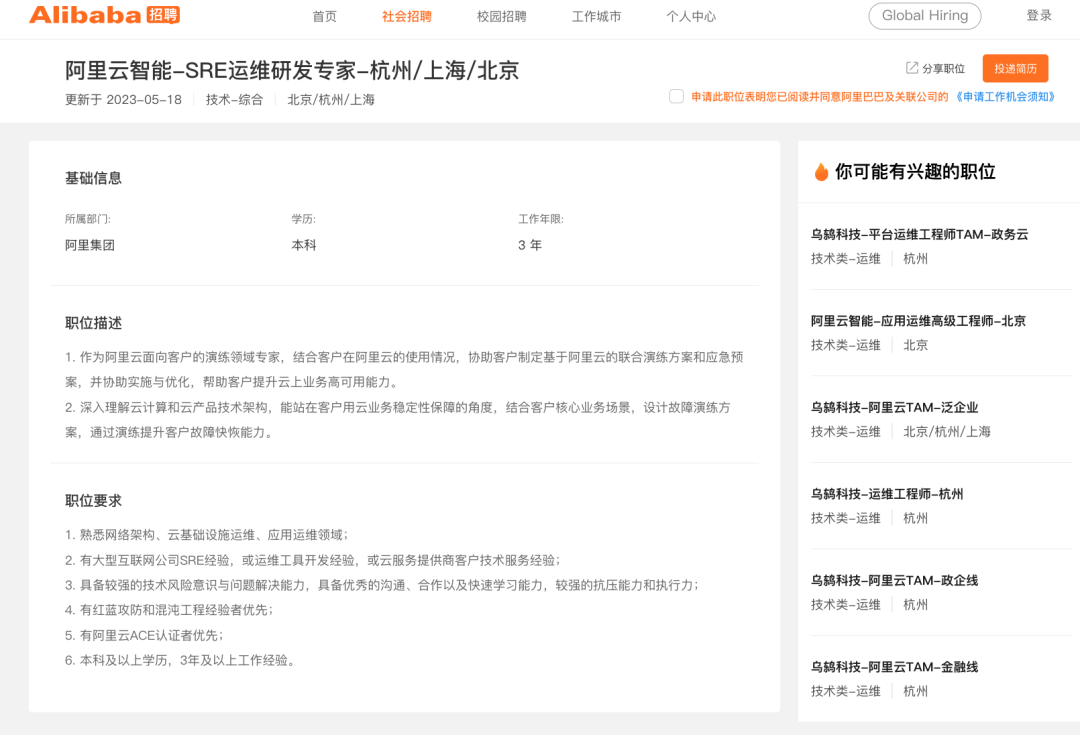1080x735 pixels.
Task: Click the flame icon next to 你可能有兴趣的职位
Action: [821, 172]
